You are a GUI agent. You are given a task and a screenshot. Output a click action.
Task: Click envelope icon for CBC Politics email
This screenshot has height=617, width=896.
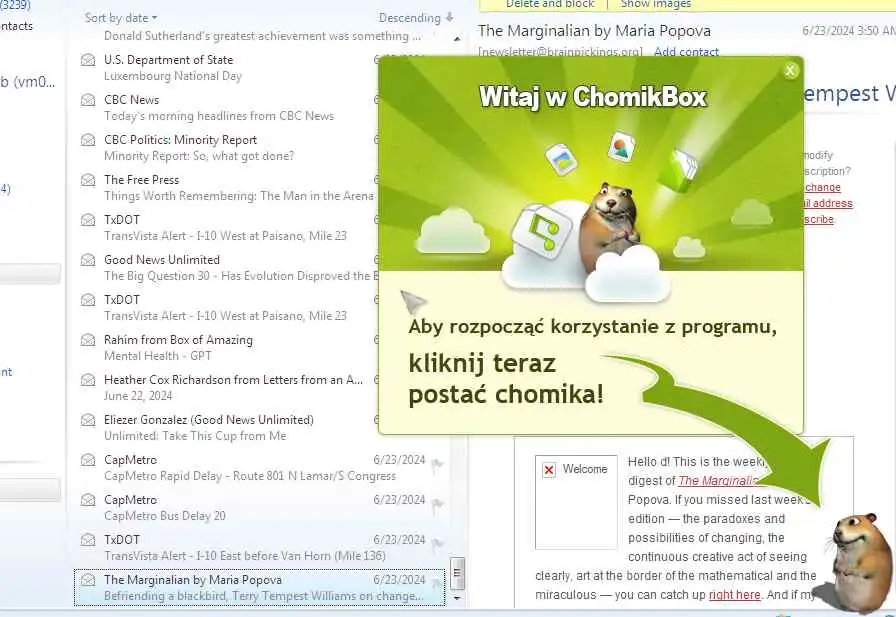tap(88, 140)
